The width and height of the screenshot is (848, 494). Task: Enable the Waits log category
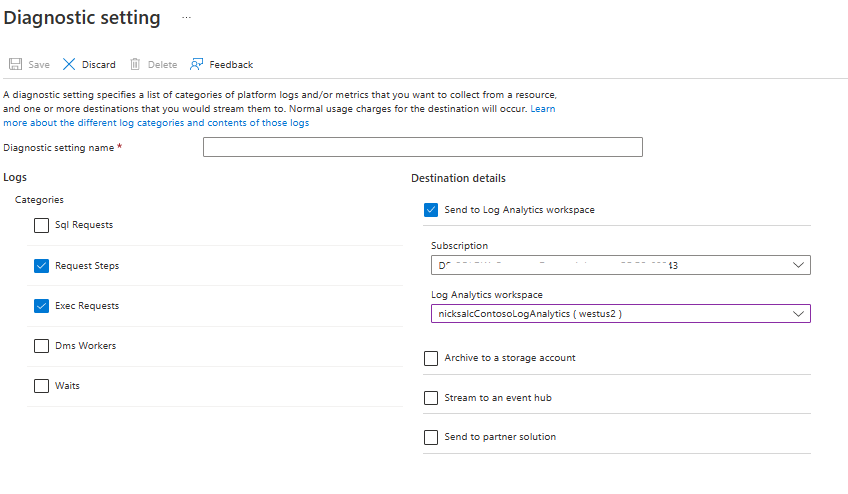click(41, 386)
